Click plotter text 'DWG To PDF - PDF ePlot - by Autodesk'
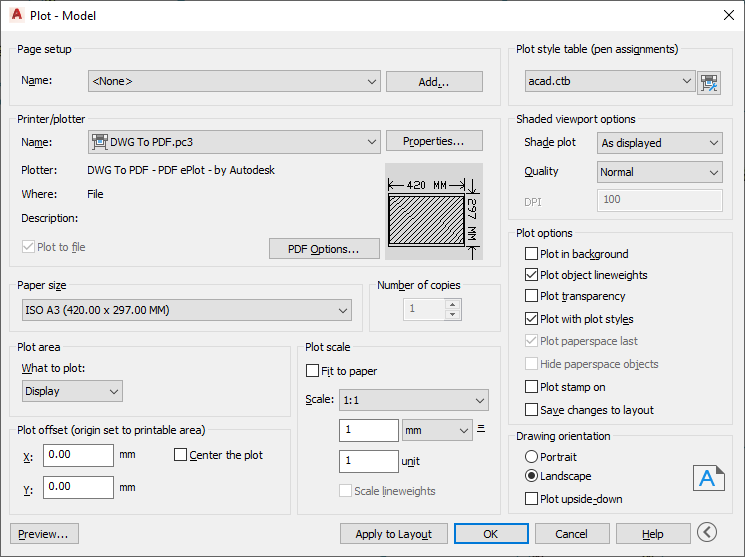The height and width of the screenshot is (557, 745). [x=181, y=170]
